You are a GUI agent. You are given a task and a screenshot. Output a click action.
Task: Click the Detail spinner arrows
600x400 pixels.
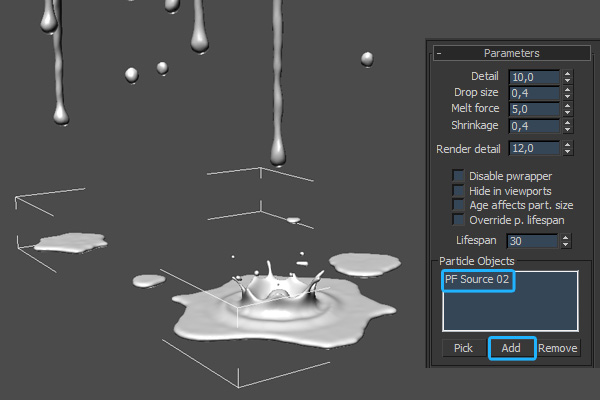[567, 77]
